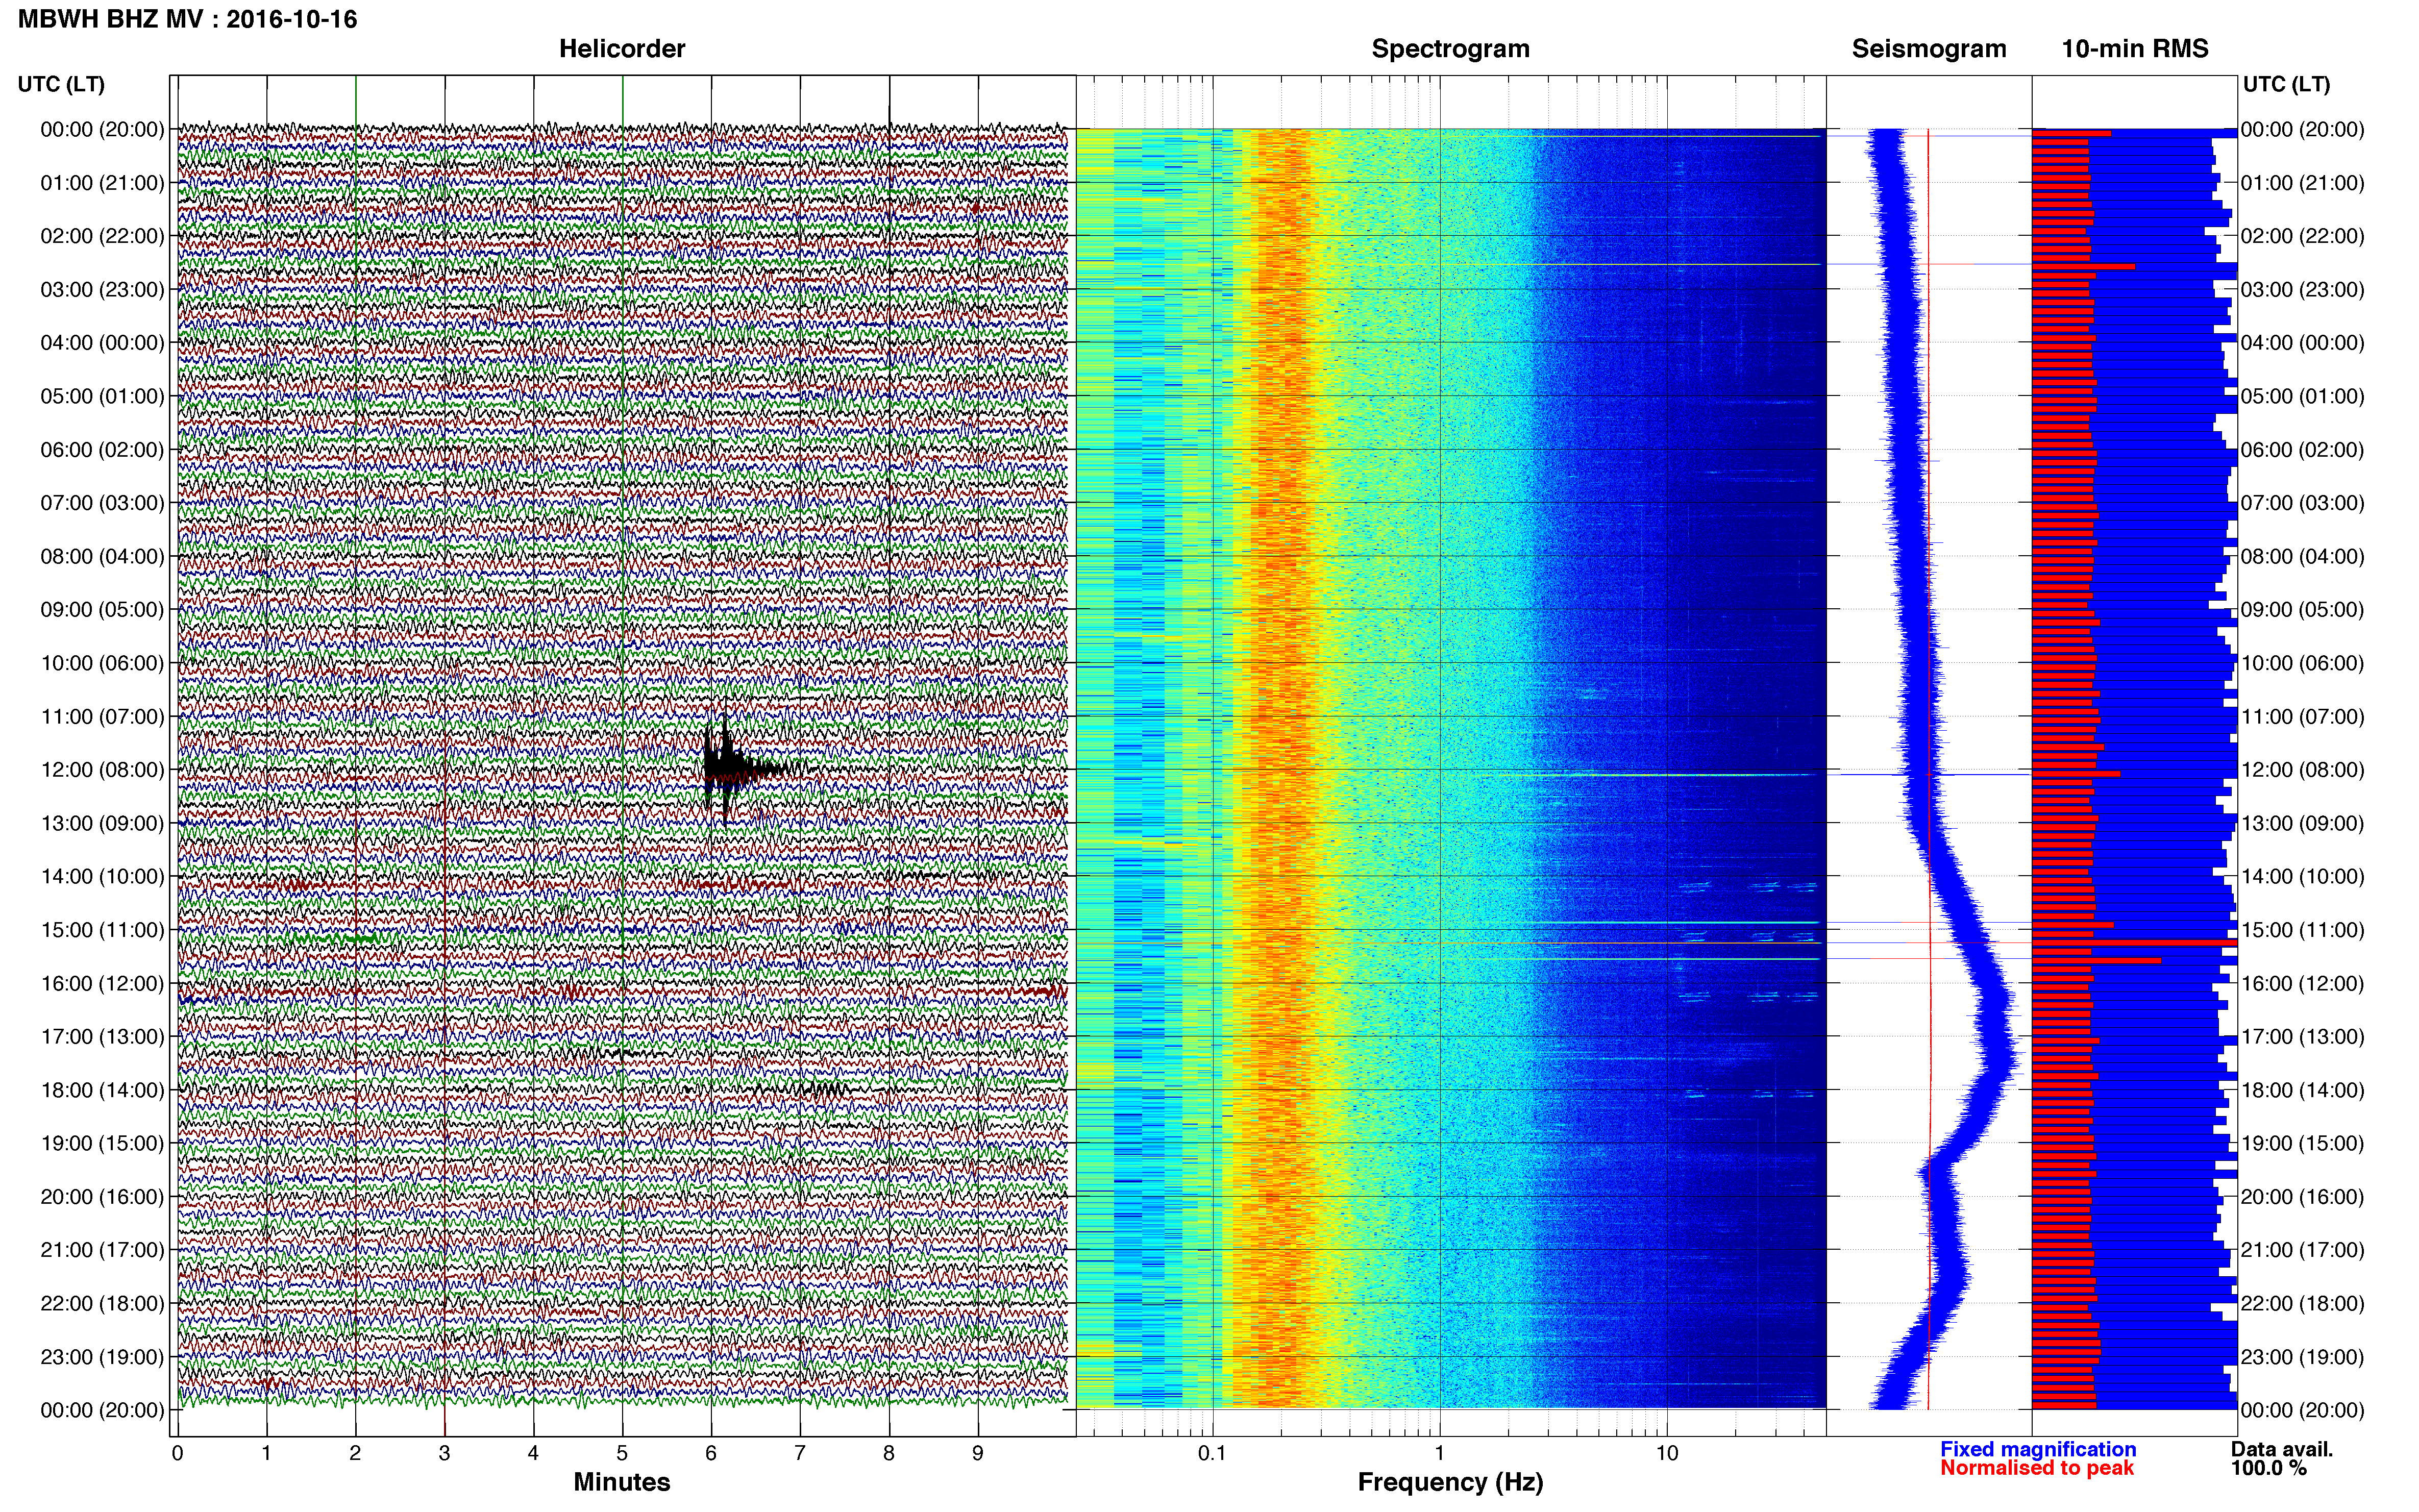Screen dimensions: 2419x1512
Task: Click the right time label '04:00 (00:00)'
Action: 2302,343
